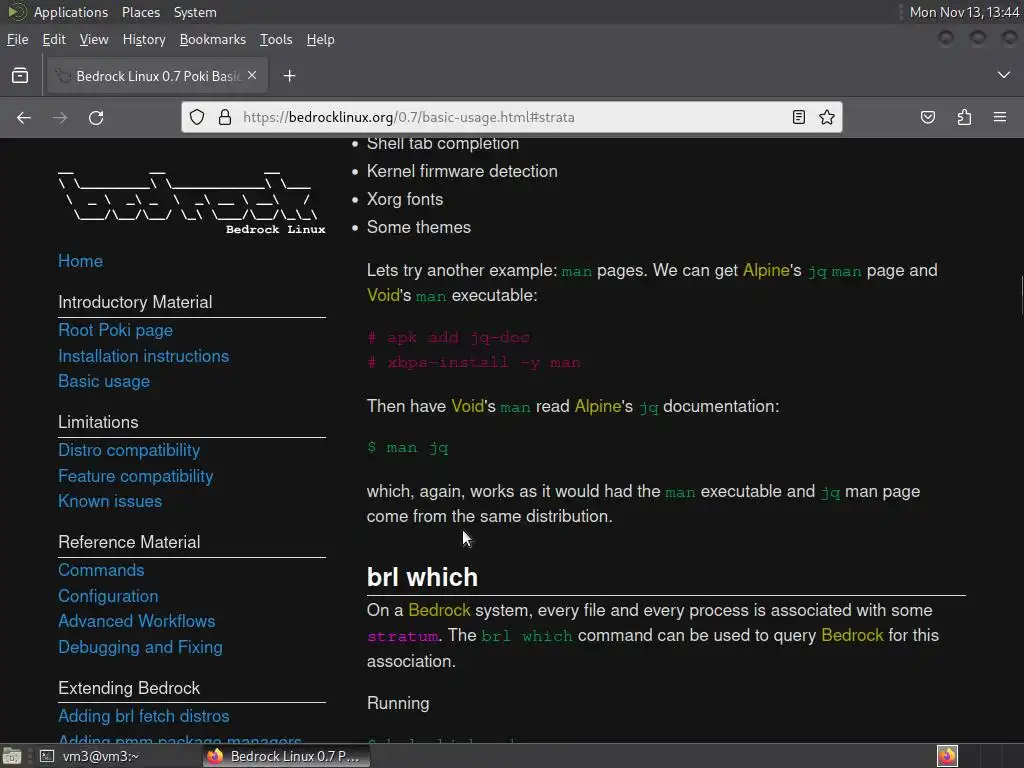The width and height of the screenshot is (1024, 768).
Task: Click the 'xbps-install -y man' command
Action: click(484, 362)
